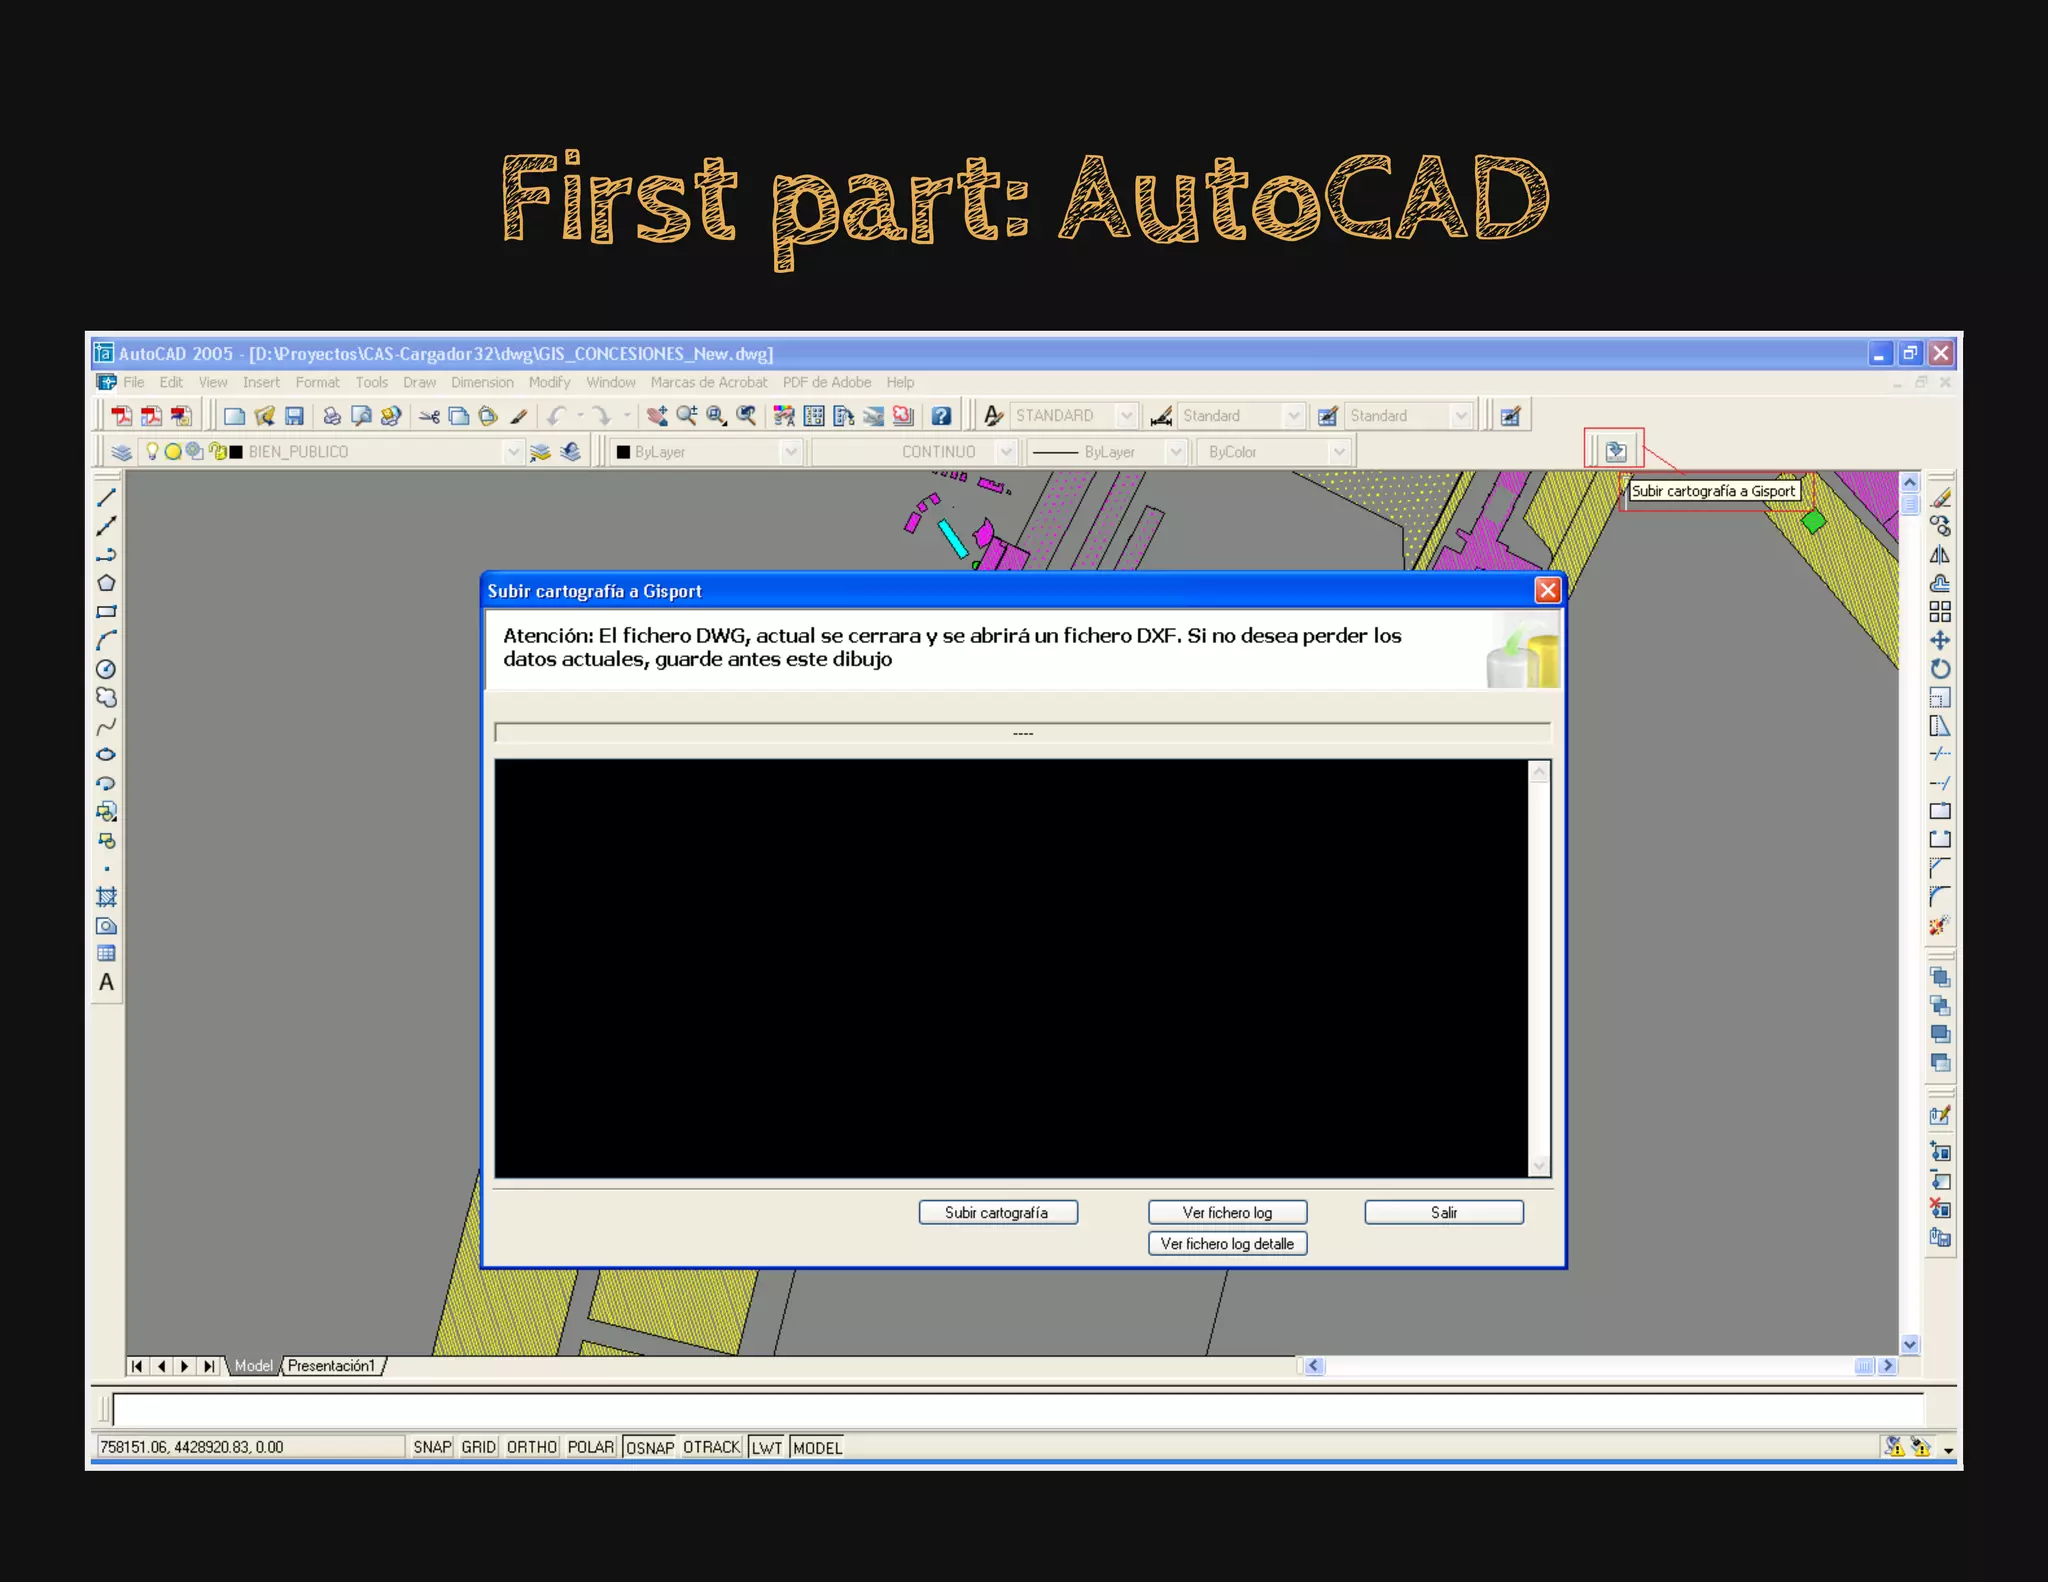Open the Marcas de Acrobat menu

[x=709, y=382]
